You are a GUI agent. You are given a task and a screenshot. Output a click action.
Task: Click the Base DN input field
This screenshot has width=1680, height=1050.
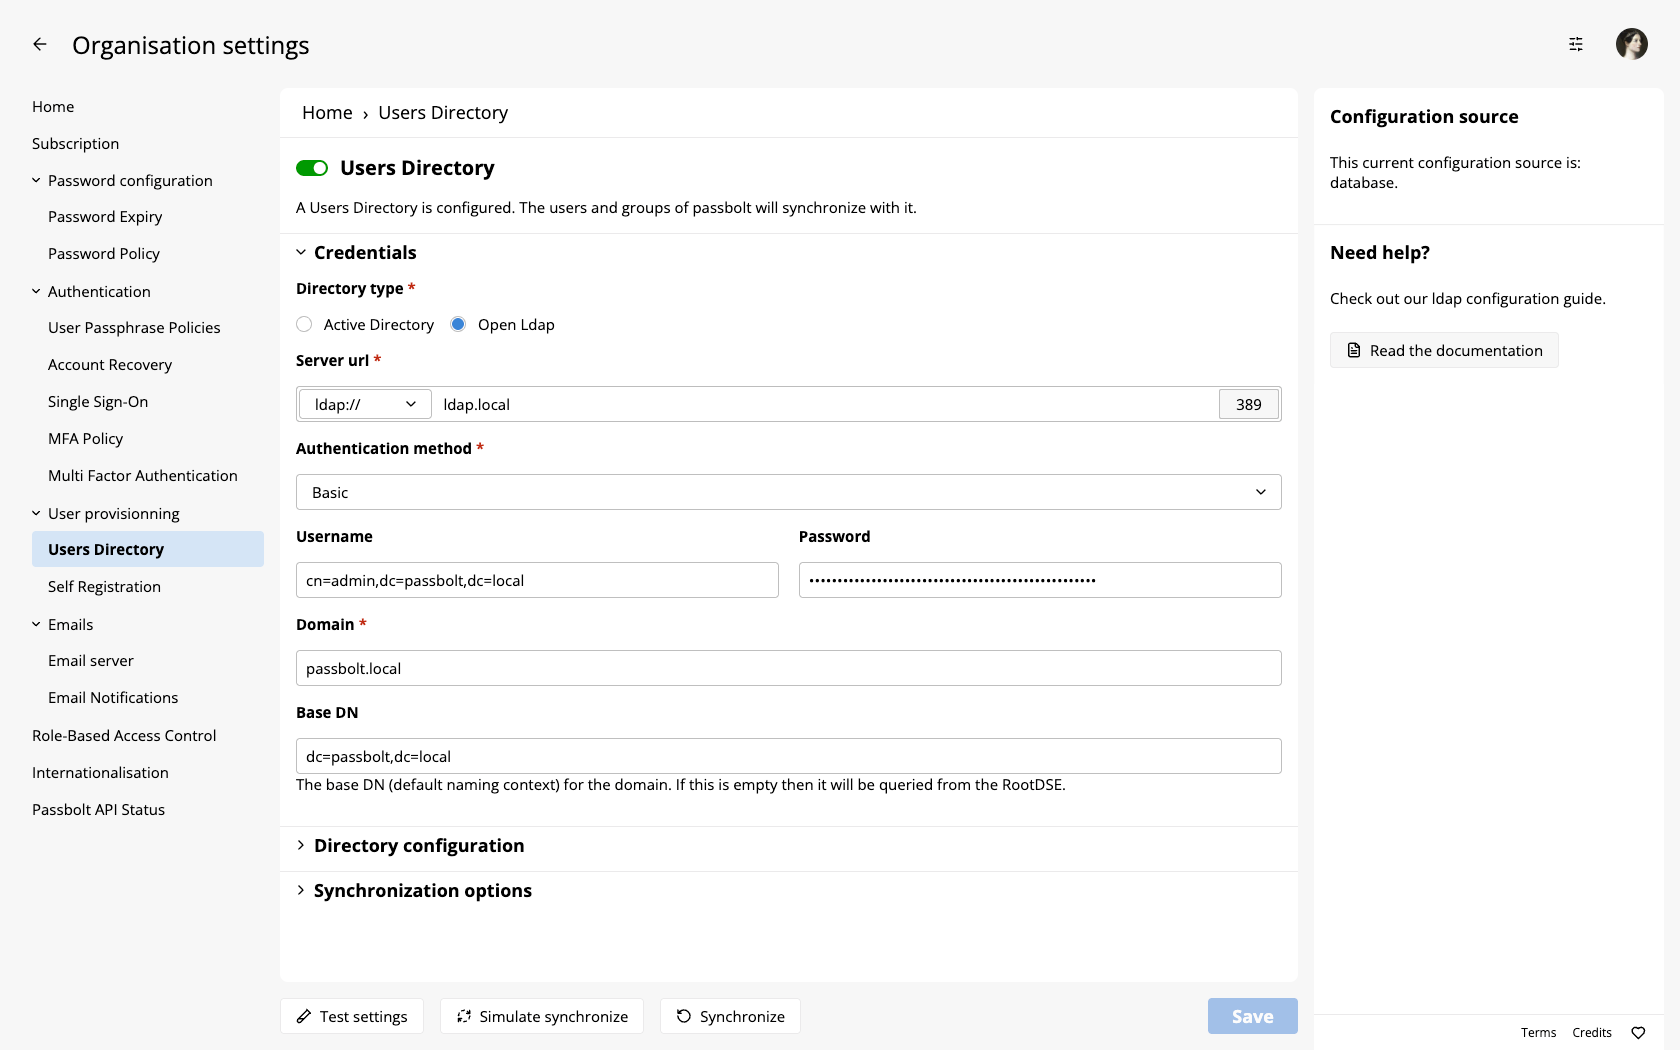[789, 756]
